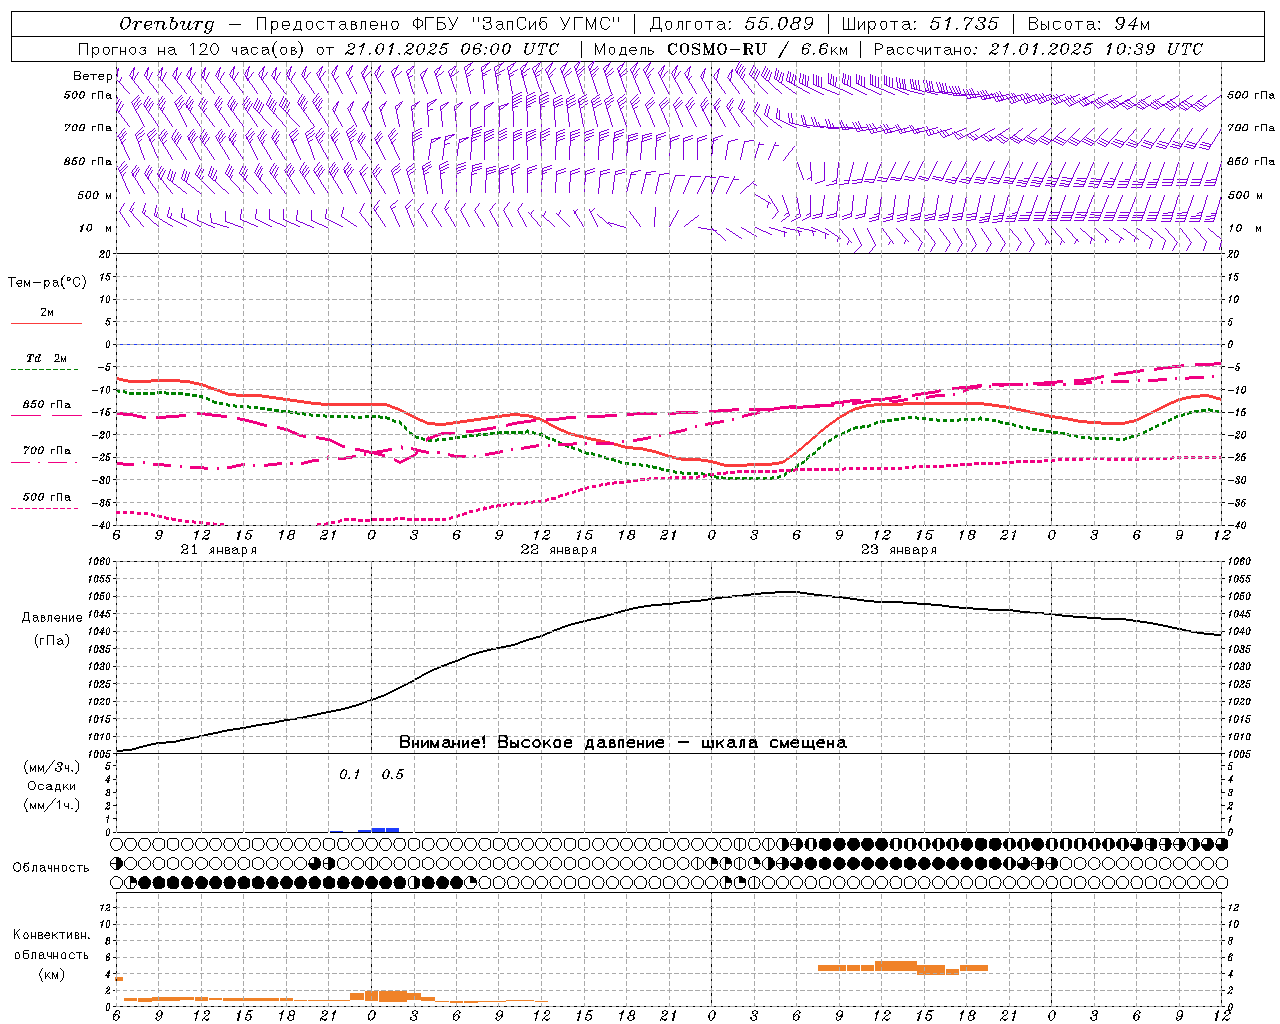Click the 'Облачность' cloud cover row label
Image resolution: width=1280 pixels, height=1024 pixels.
(x=51, y=867)
